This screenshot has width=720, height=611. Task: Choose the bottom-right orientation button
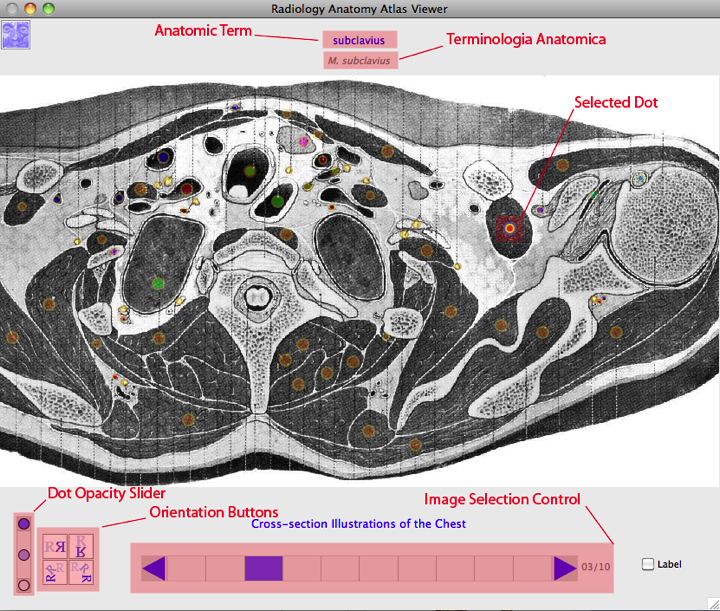coord(83,573)
